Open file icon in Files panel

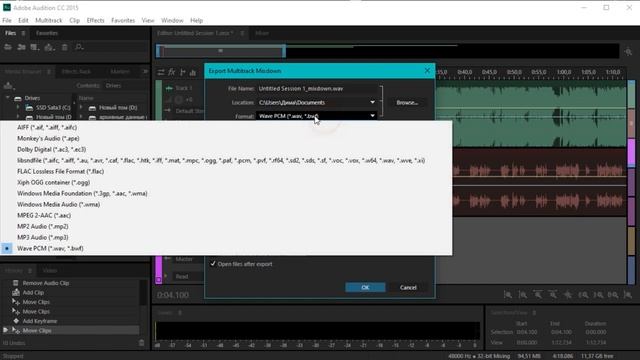(8, 47)
